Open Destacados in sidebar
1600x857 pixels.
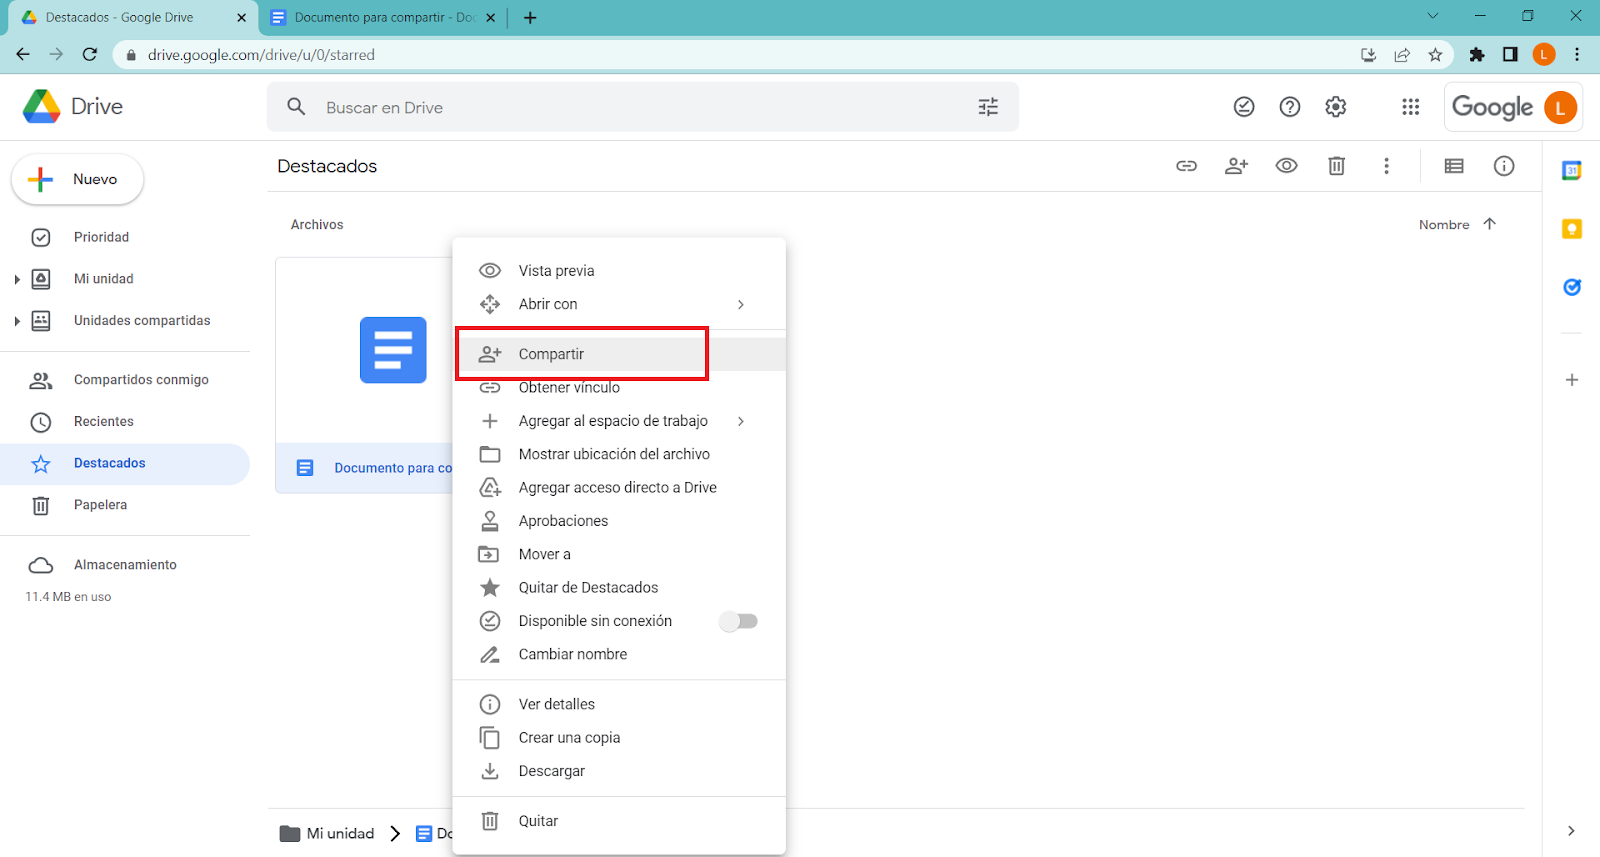tap(125, 464)
